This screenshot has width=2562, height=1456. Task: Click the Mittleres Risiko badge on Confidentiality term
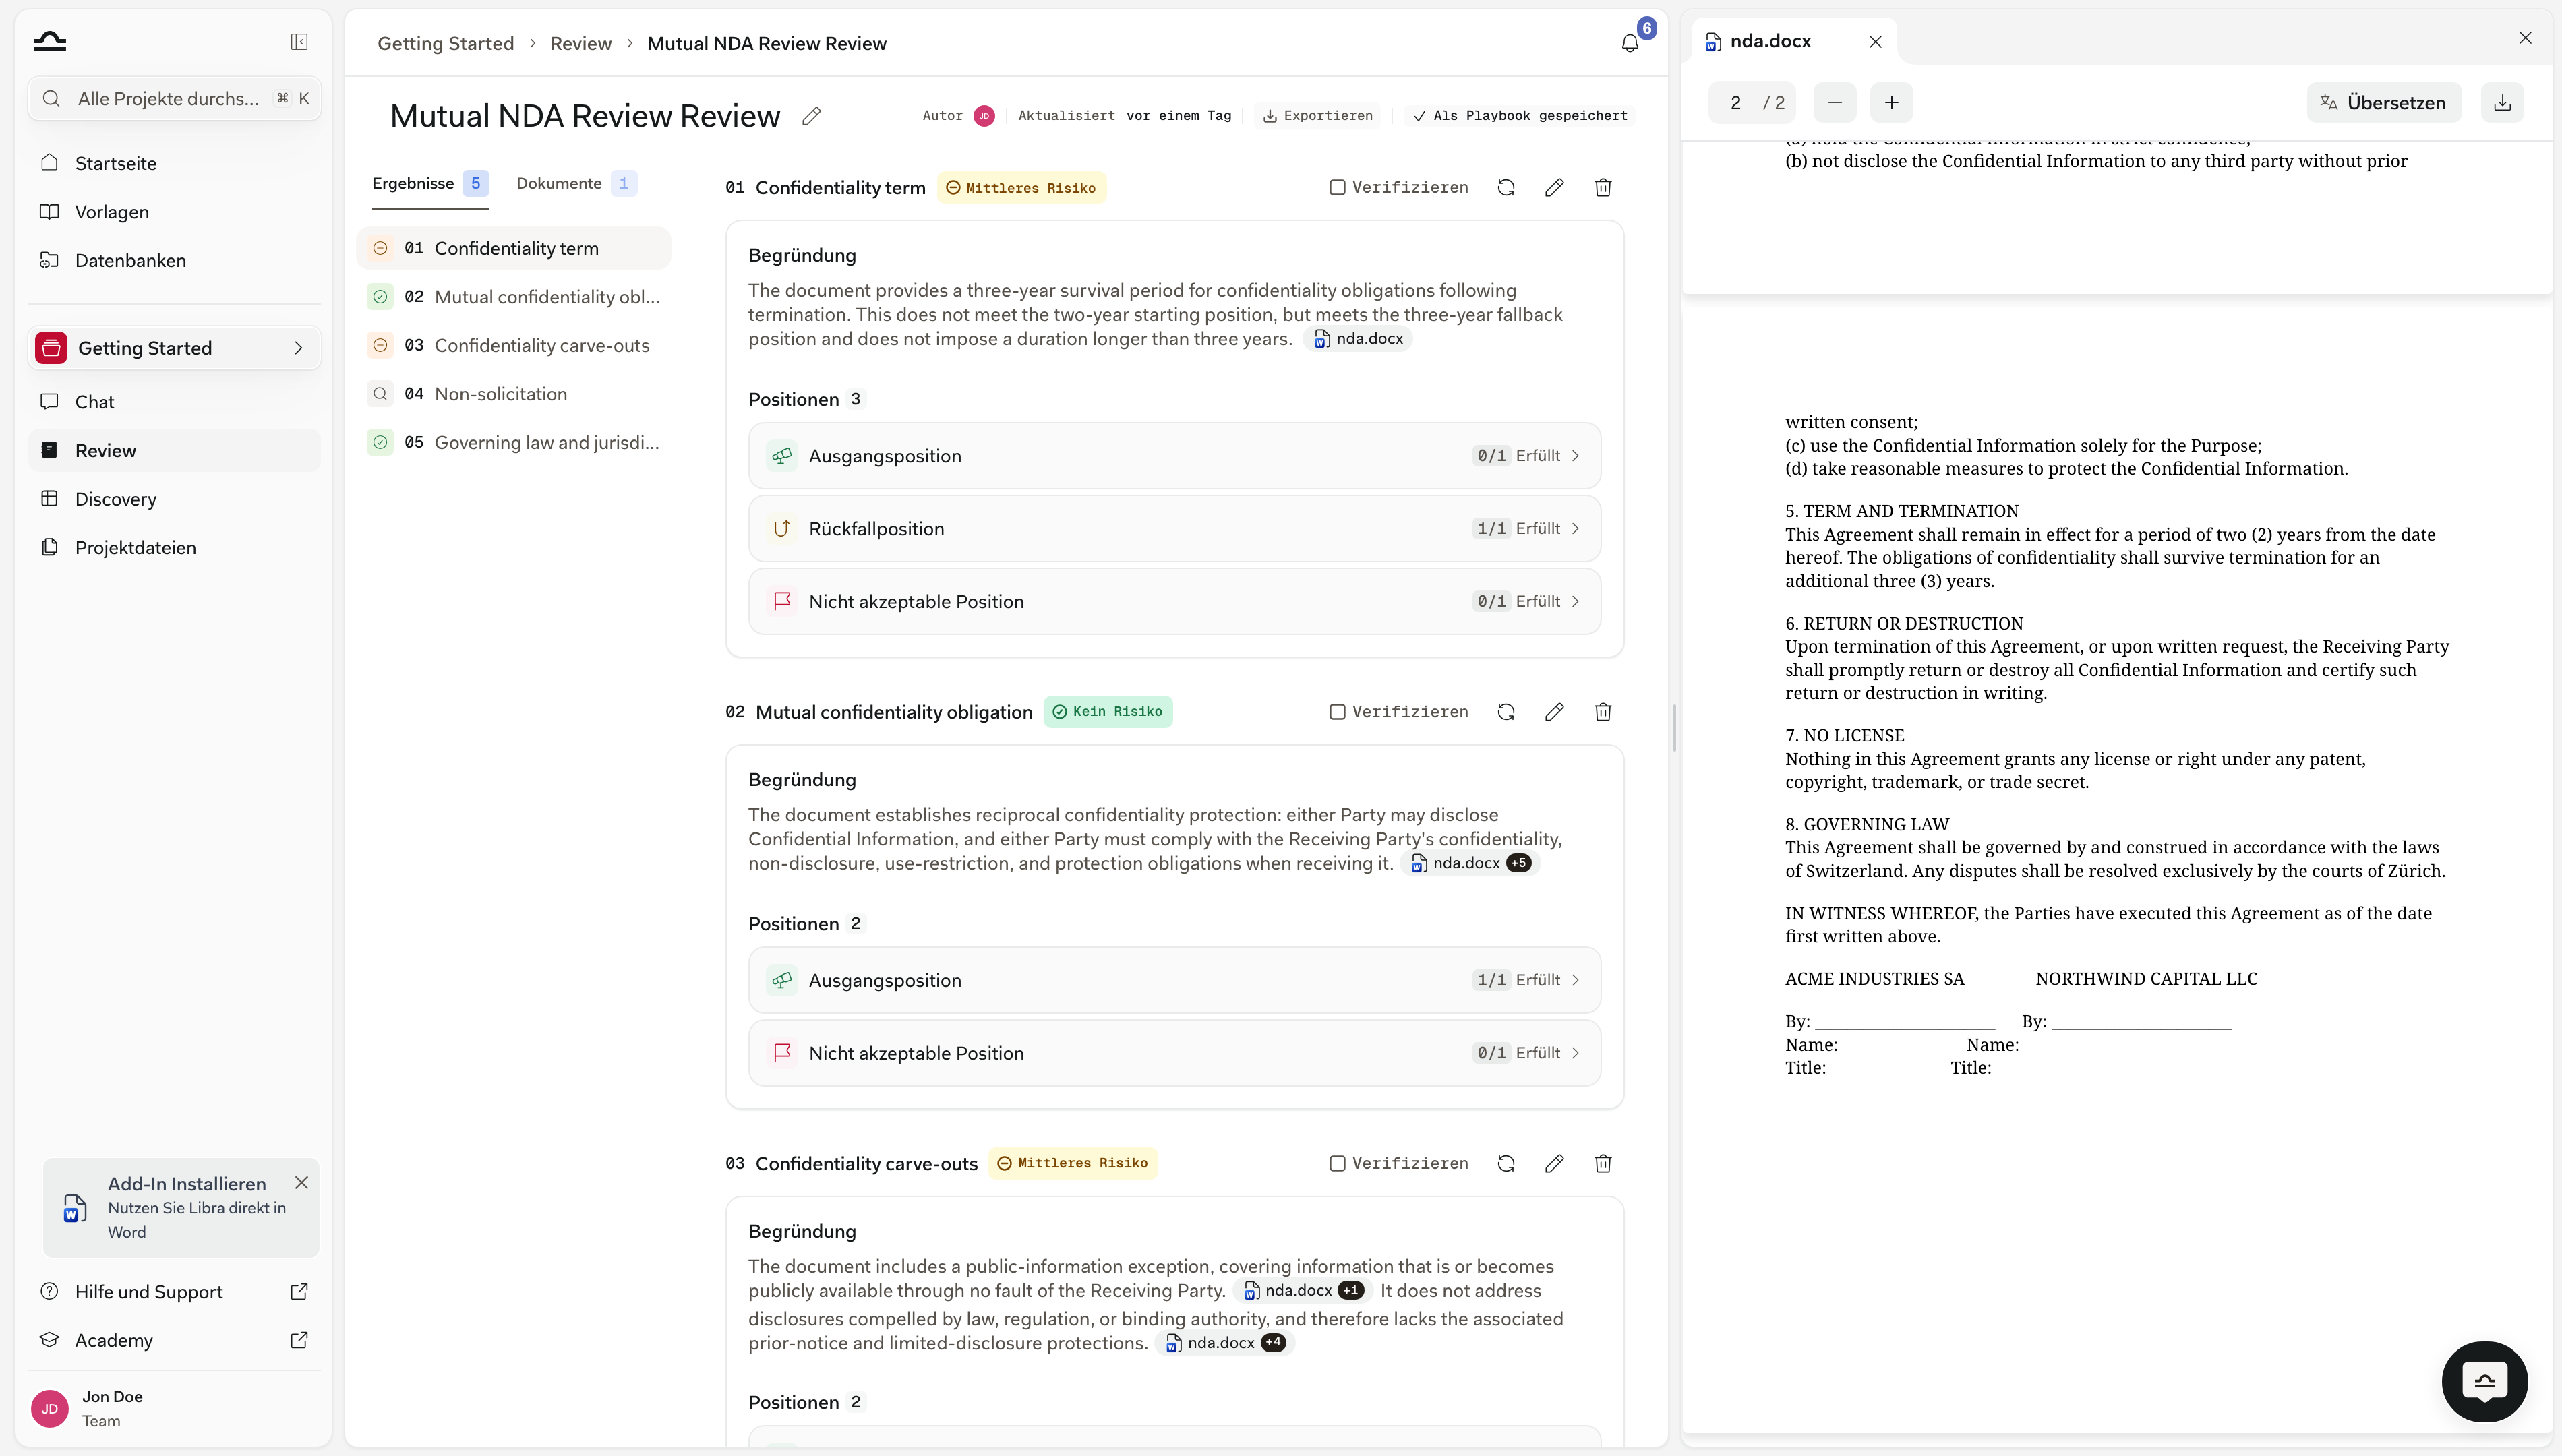(x=1021, y=188)
